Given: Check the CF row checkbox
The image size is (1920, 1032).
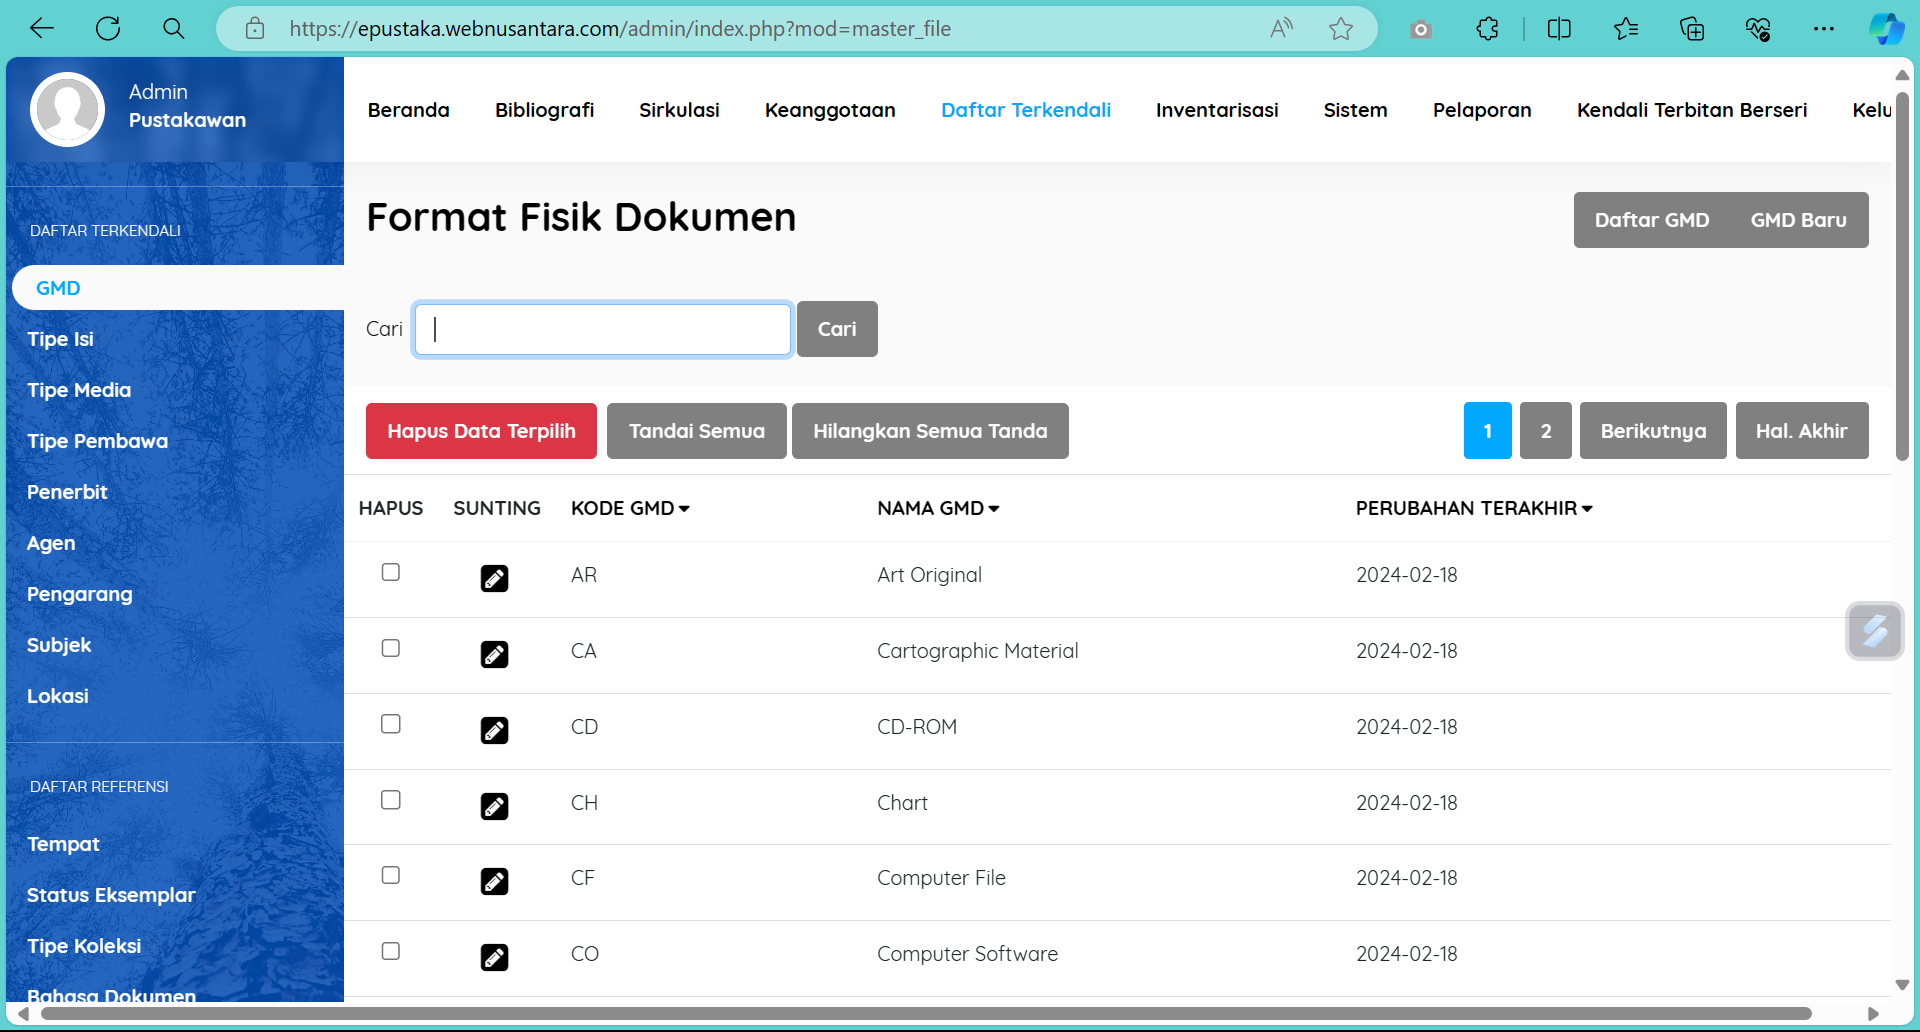Looking at the screenshot, I should [391, 875].
